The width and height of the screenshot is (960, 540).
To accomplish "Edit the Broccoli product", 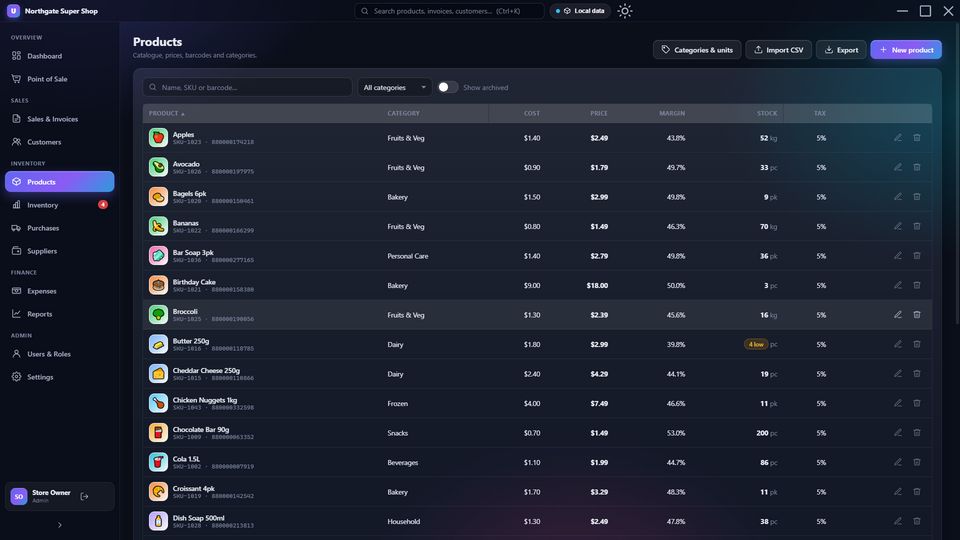I will tap(898, 315).
